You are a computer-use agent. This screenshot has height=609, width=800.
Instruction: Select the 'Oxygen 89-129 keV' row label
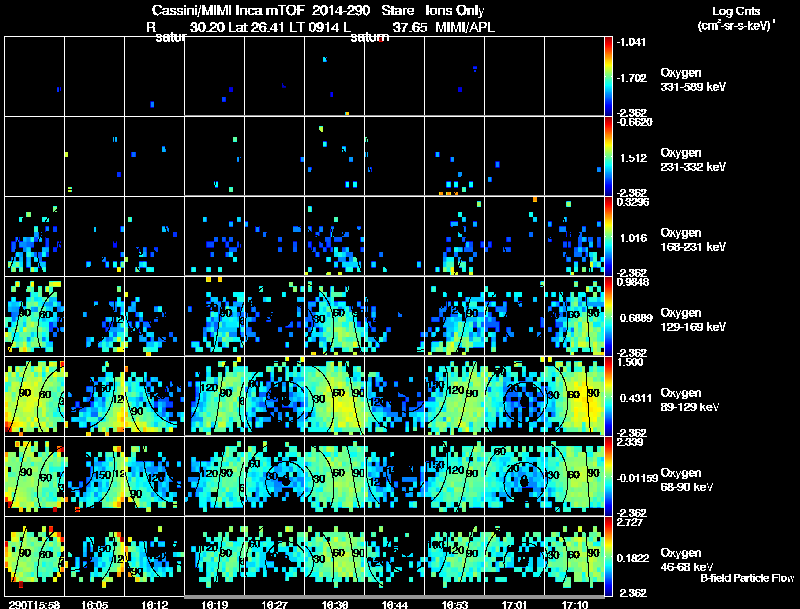pyautogui.click(x=690, y=400)
